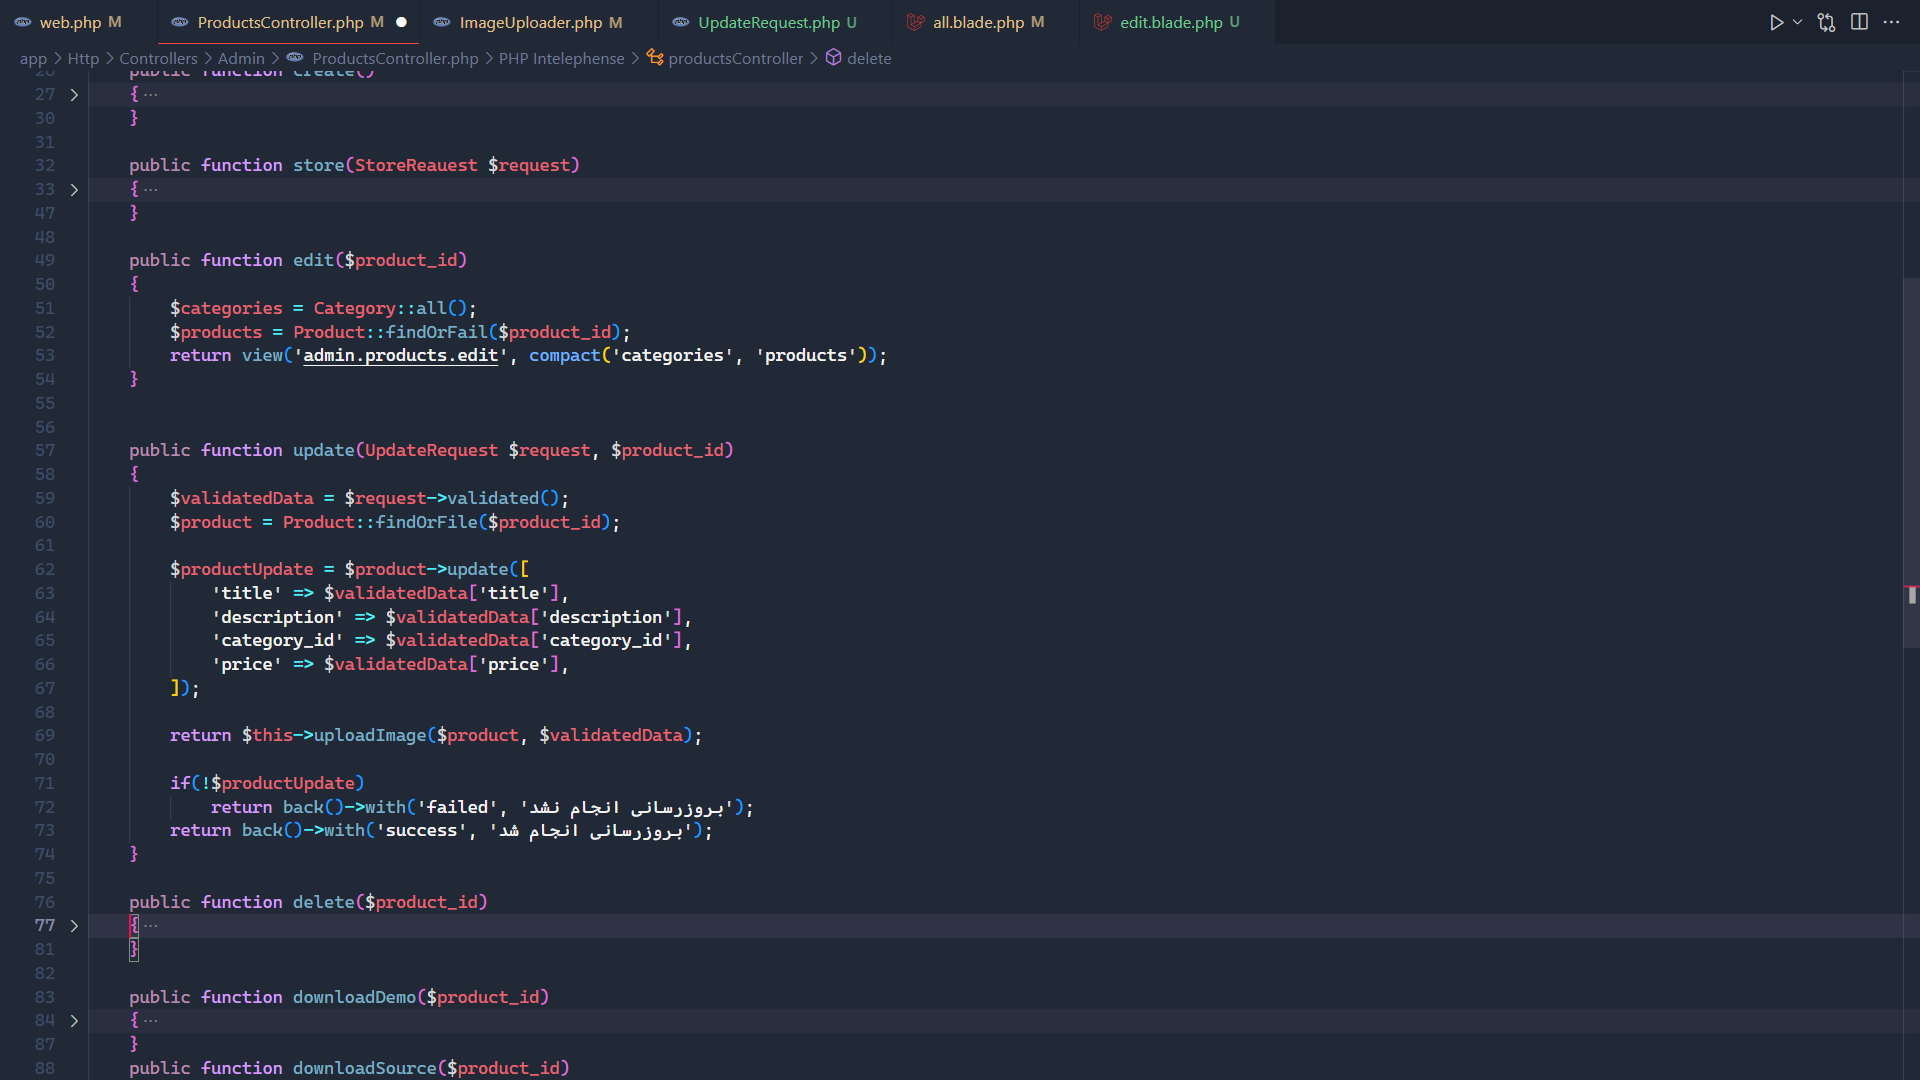This screenshot has height=1080, width=1920.
Task: Click breadcrumb ProductsController.php file
Action: coord(395,59)
